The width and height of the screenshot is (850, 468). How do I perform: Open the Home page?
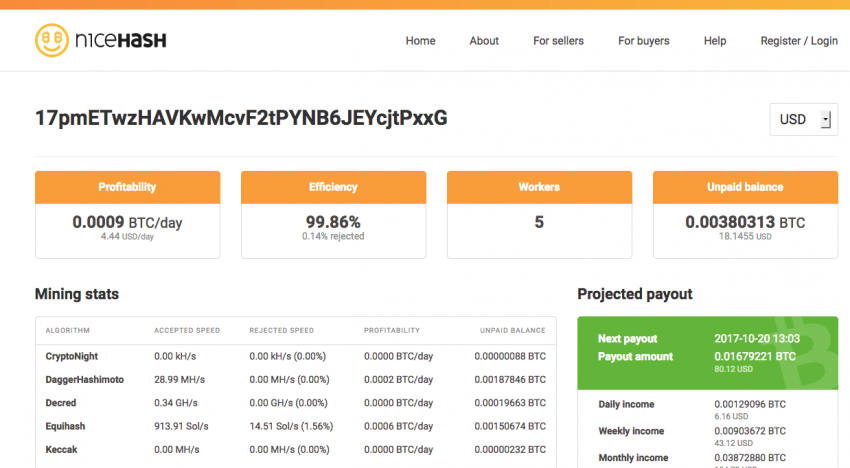click(x=420, y=41)
